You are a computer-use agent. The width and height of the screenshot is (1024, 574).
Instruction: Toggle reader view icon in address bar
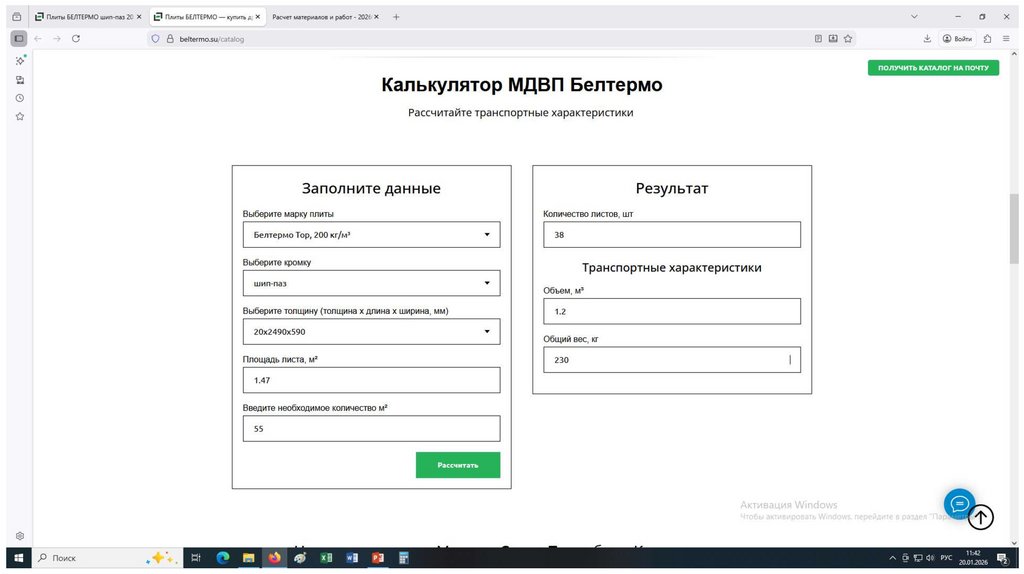click(x=818, y=39)
